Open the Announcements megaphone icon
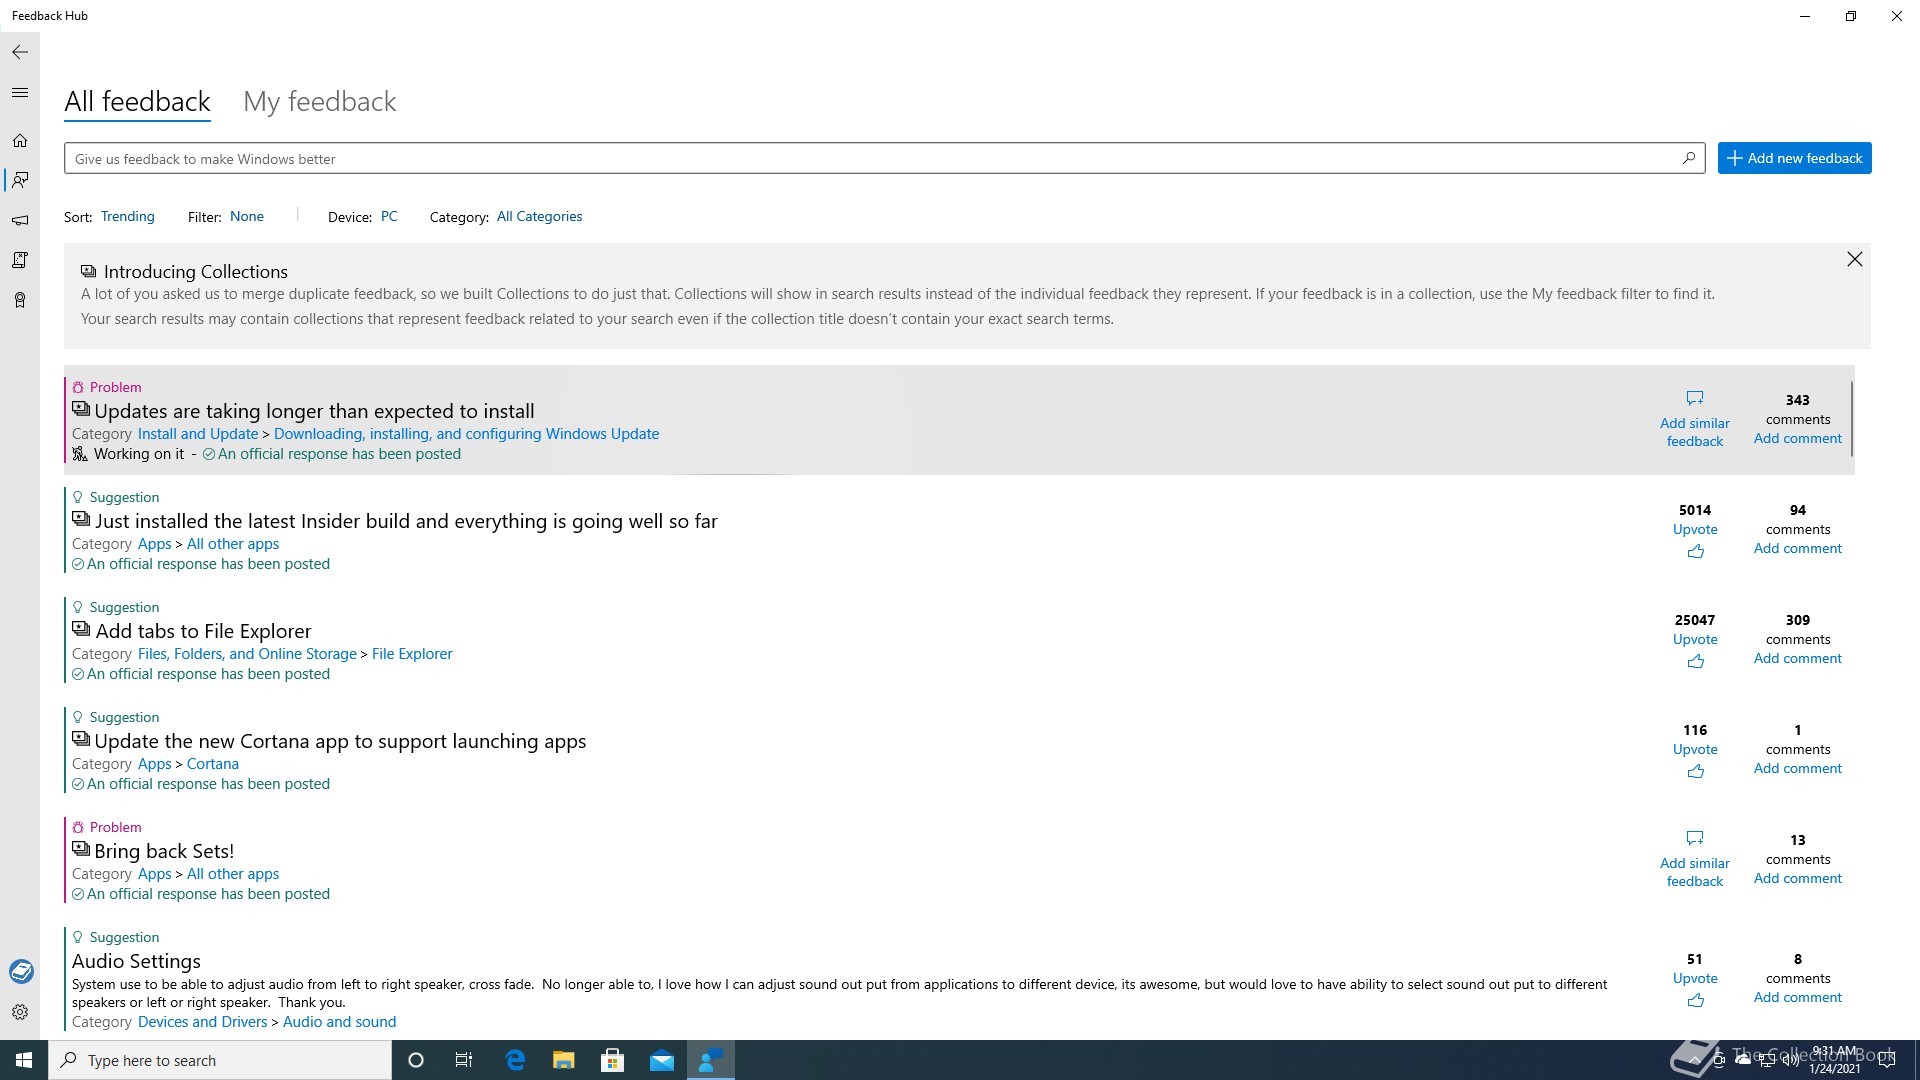The width and height of the screenshot is (1920, 1080). [20, 220]
